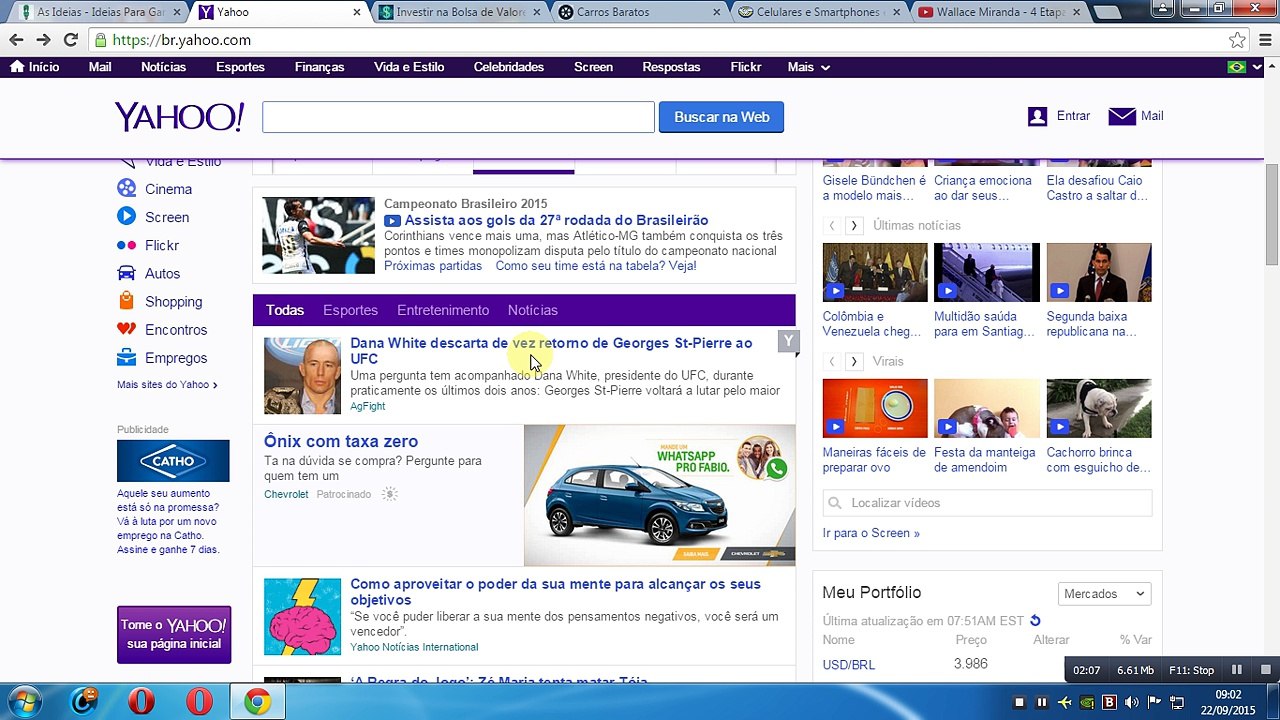This screenshot has width=1280, height=720.
Task: Click the Flickr dots icon
Action: [x=126, y=245]
